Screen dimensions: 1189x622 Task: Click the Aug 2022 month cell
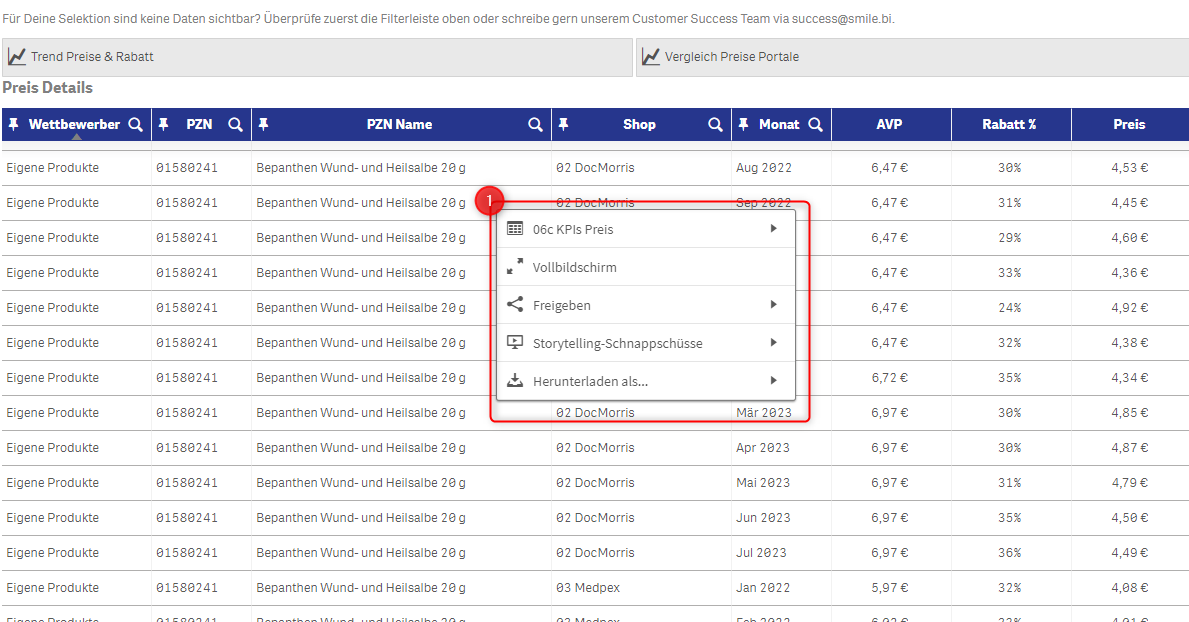(762, 168)
